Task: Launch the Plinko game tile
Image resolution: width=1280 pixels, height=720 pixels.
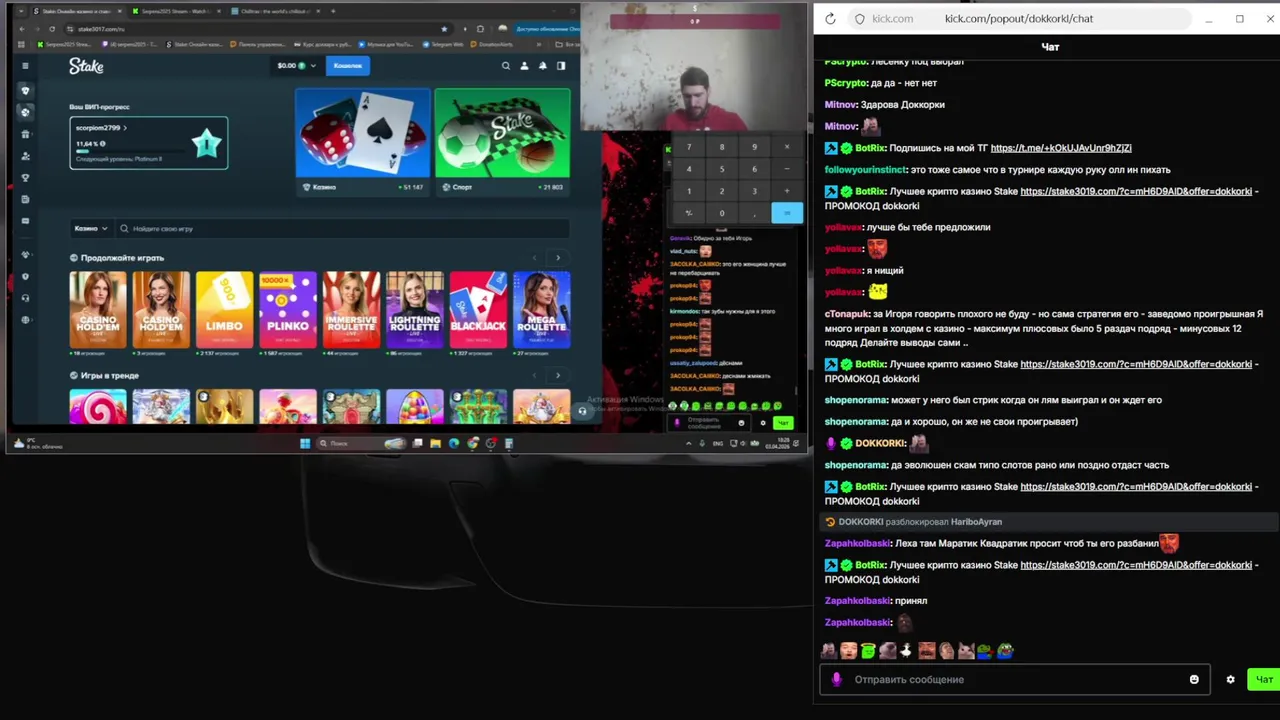Action: click(288, 310)
